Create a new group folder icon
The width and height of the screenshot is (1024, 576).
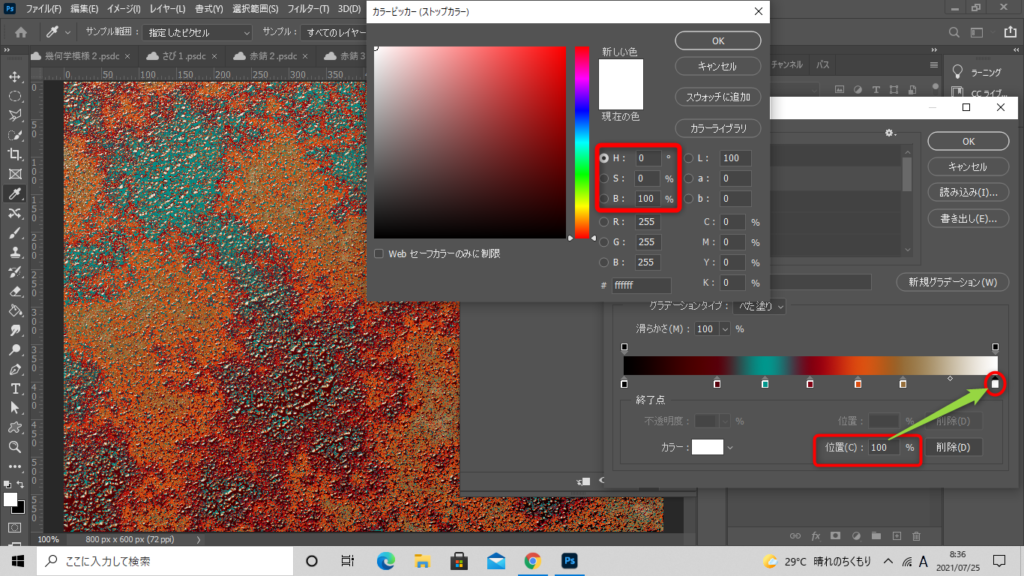point(876,536)
